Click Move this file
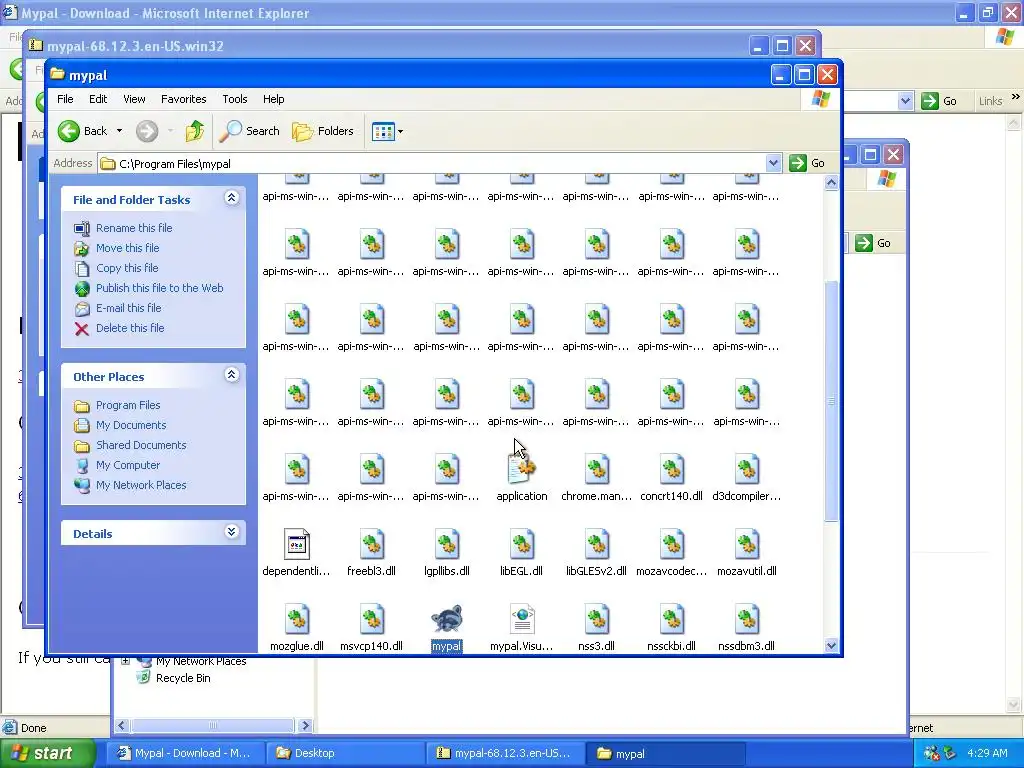This screenshot has width=1024, height=768. [127, 248]
